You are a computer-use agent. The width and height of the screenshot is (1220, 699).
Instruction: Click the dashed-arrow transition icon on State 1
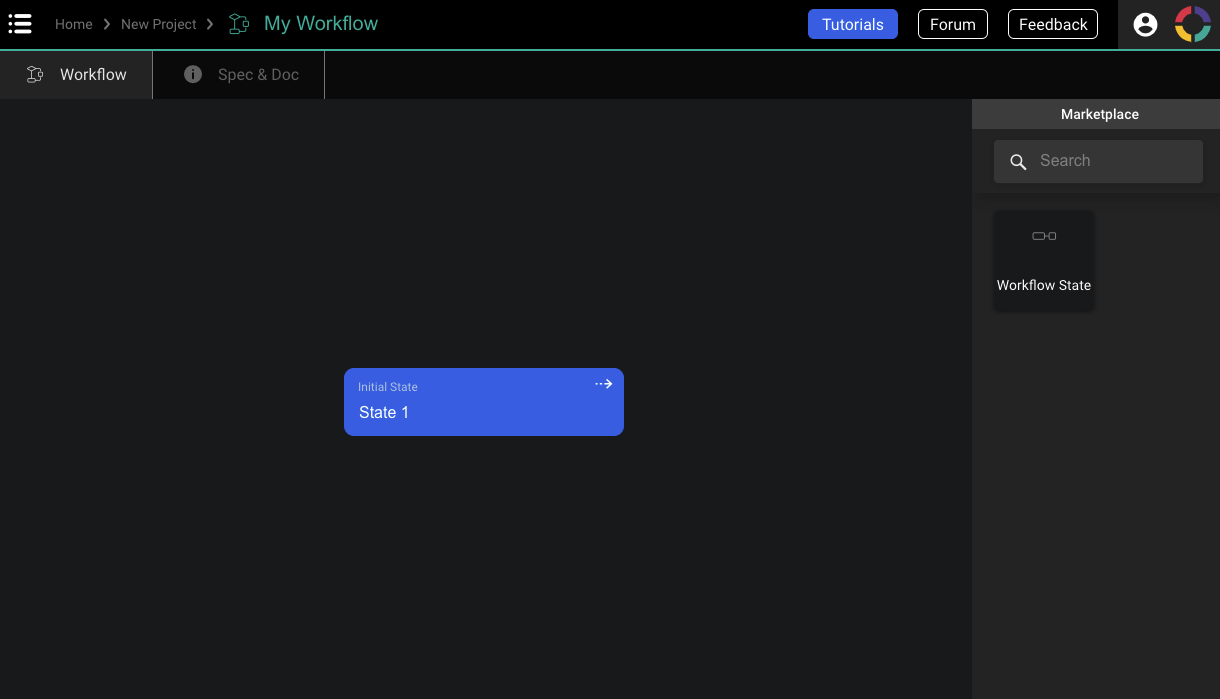[x=603, y=383]
